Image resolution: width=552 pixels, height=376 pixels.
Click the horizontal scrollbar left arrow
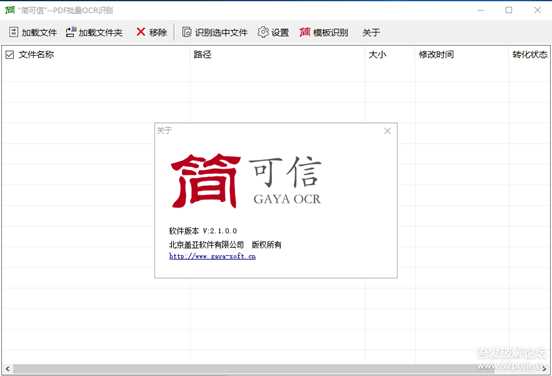click(x=7, y=369)
